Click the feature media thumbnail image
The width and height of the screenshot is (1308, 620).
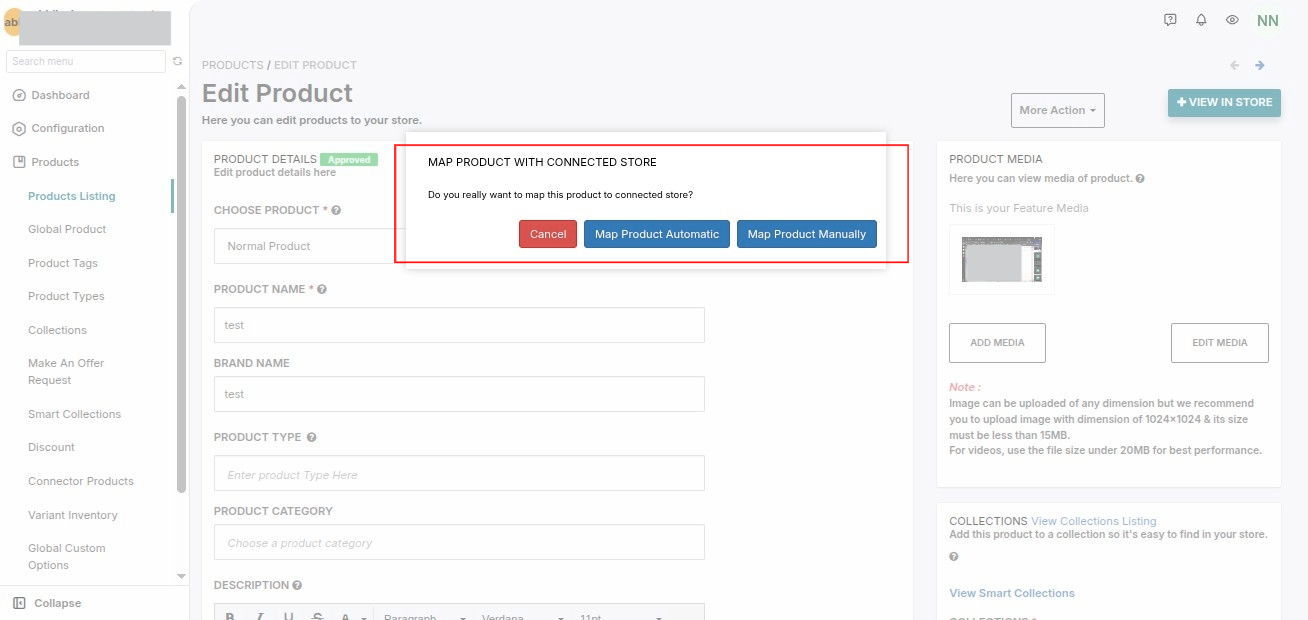click(x=1002, y=260)
